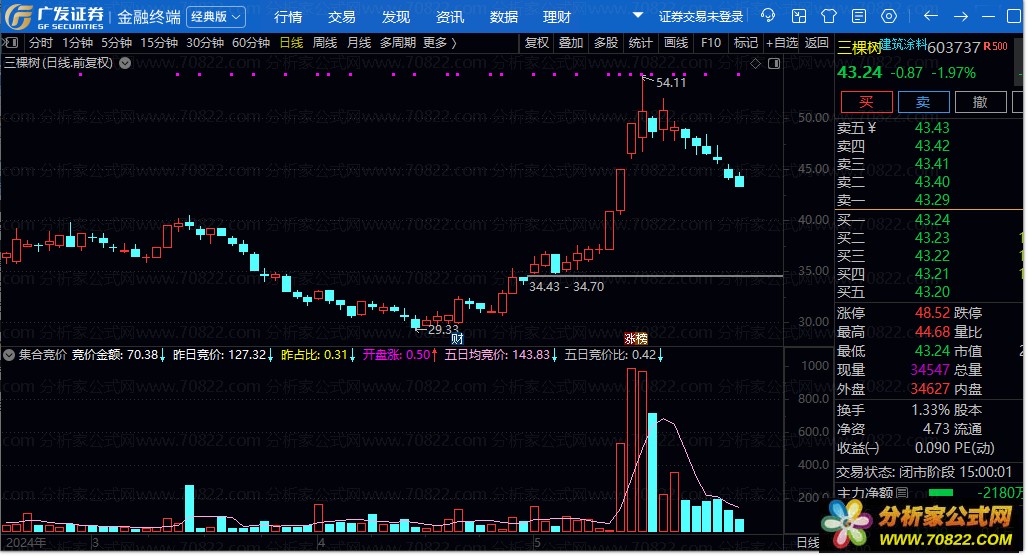Click the 卖五 price 43.43

(932, 128)
